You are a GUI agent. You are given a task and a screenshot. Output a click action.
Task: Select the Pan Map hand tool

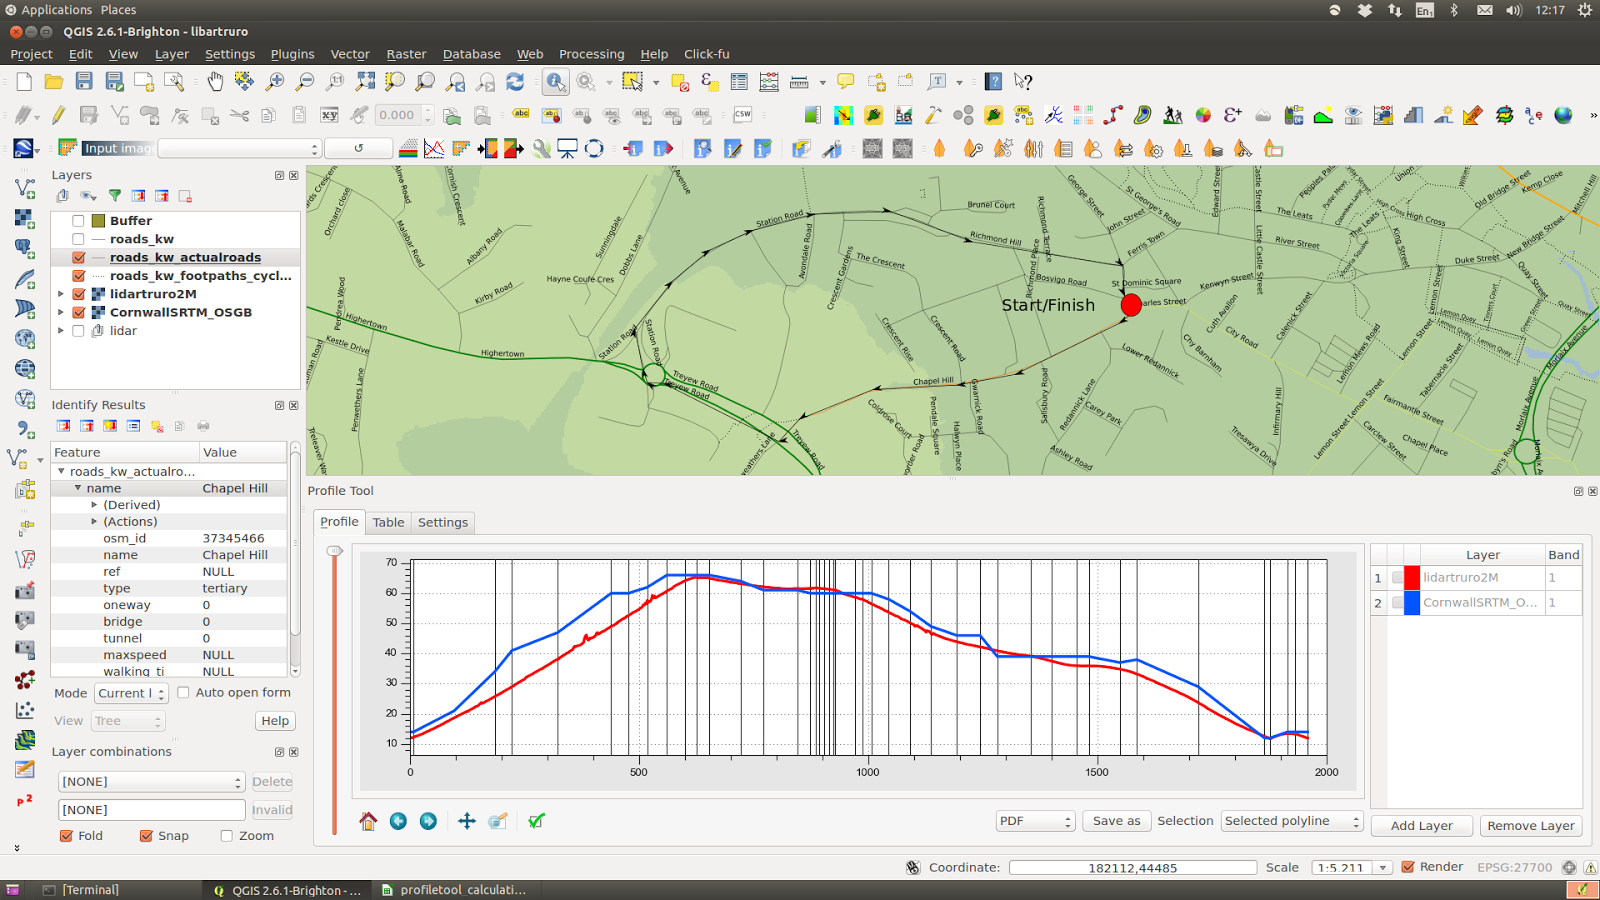point(214,82)
